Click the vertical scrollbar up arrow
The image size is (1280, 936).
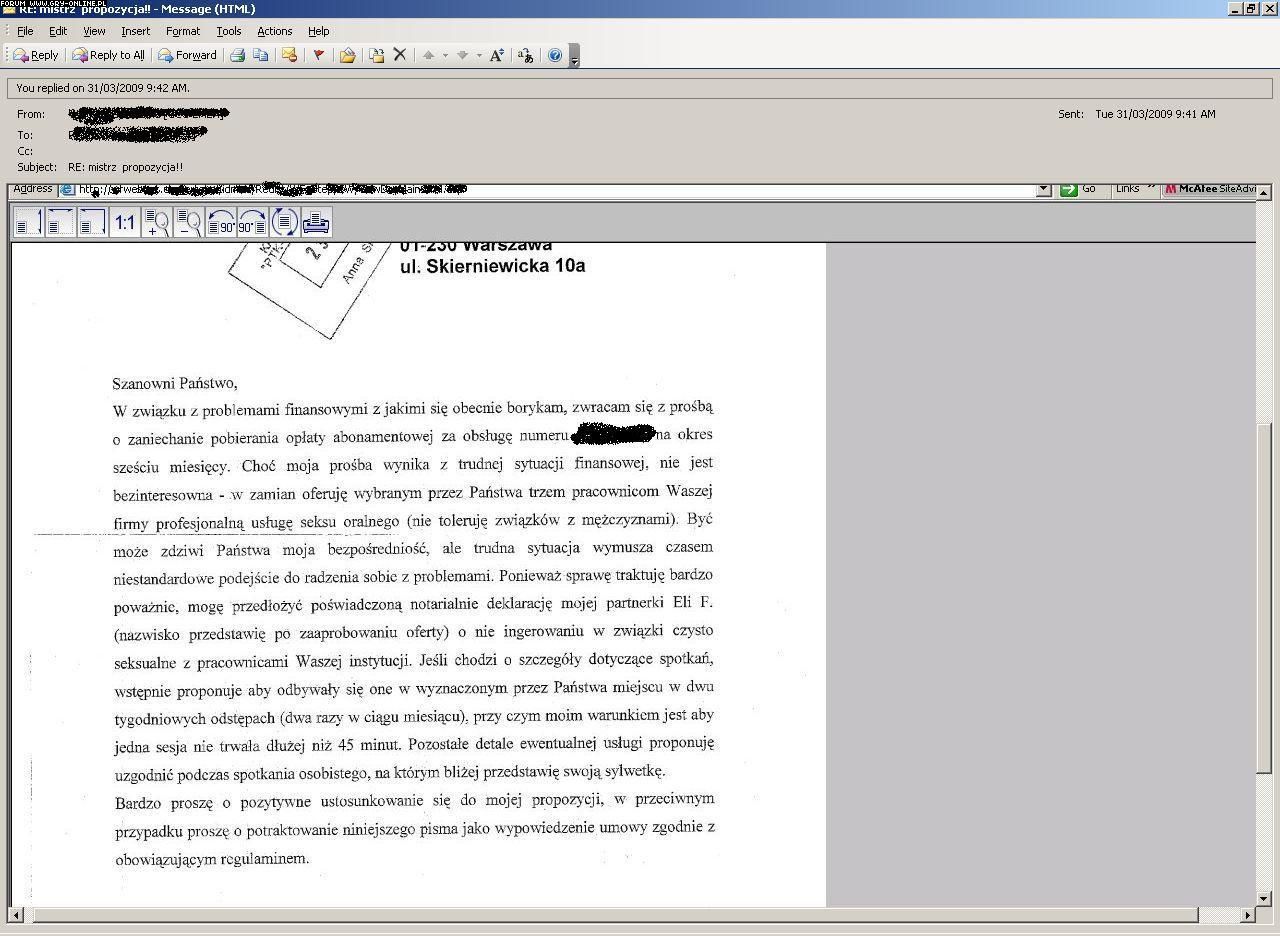tap(1263, 192)
